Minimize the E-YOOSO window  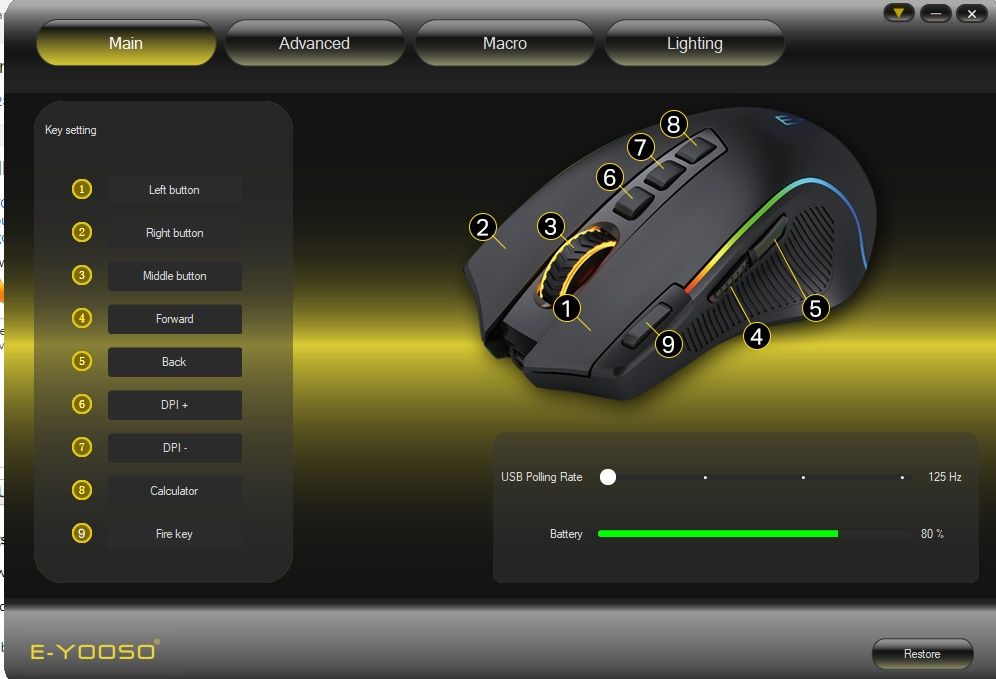point(936,13)
